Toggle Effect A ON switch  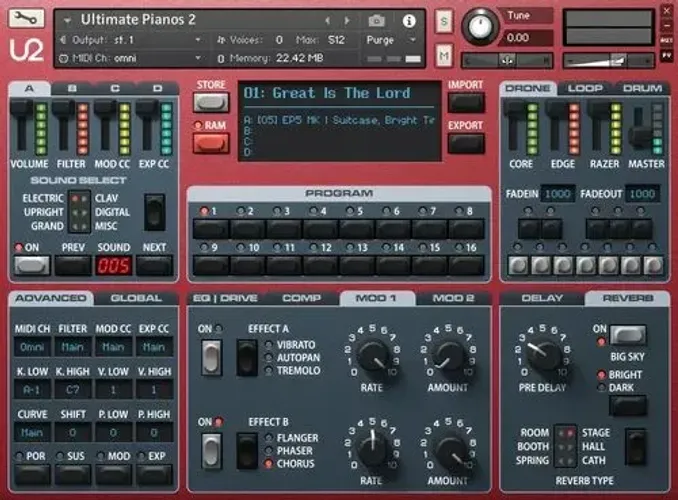click(x=211, y=358)
